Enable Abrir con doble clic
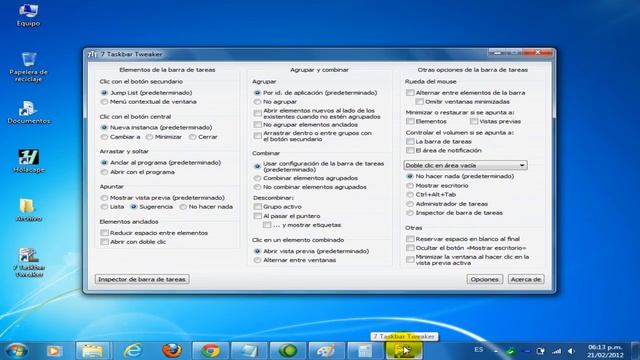The width and height of the screenshot is (640, 360). coord(133,242)
